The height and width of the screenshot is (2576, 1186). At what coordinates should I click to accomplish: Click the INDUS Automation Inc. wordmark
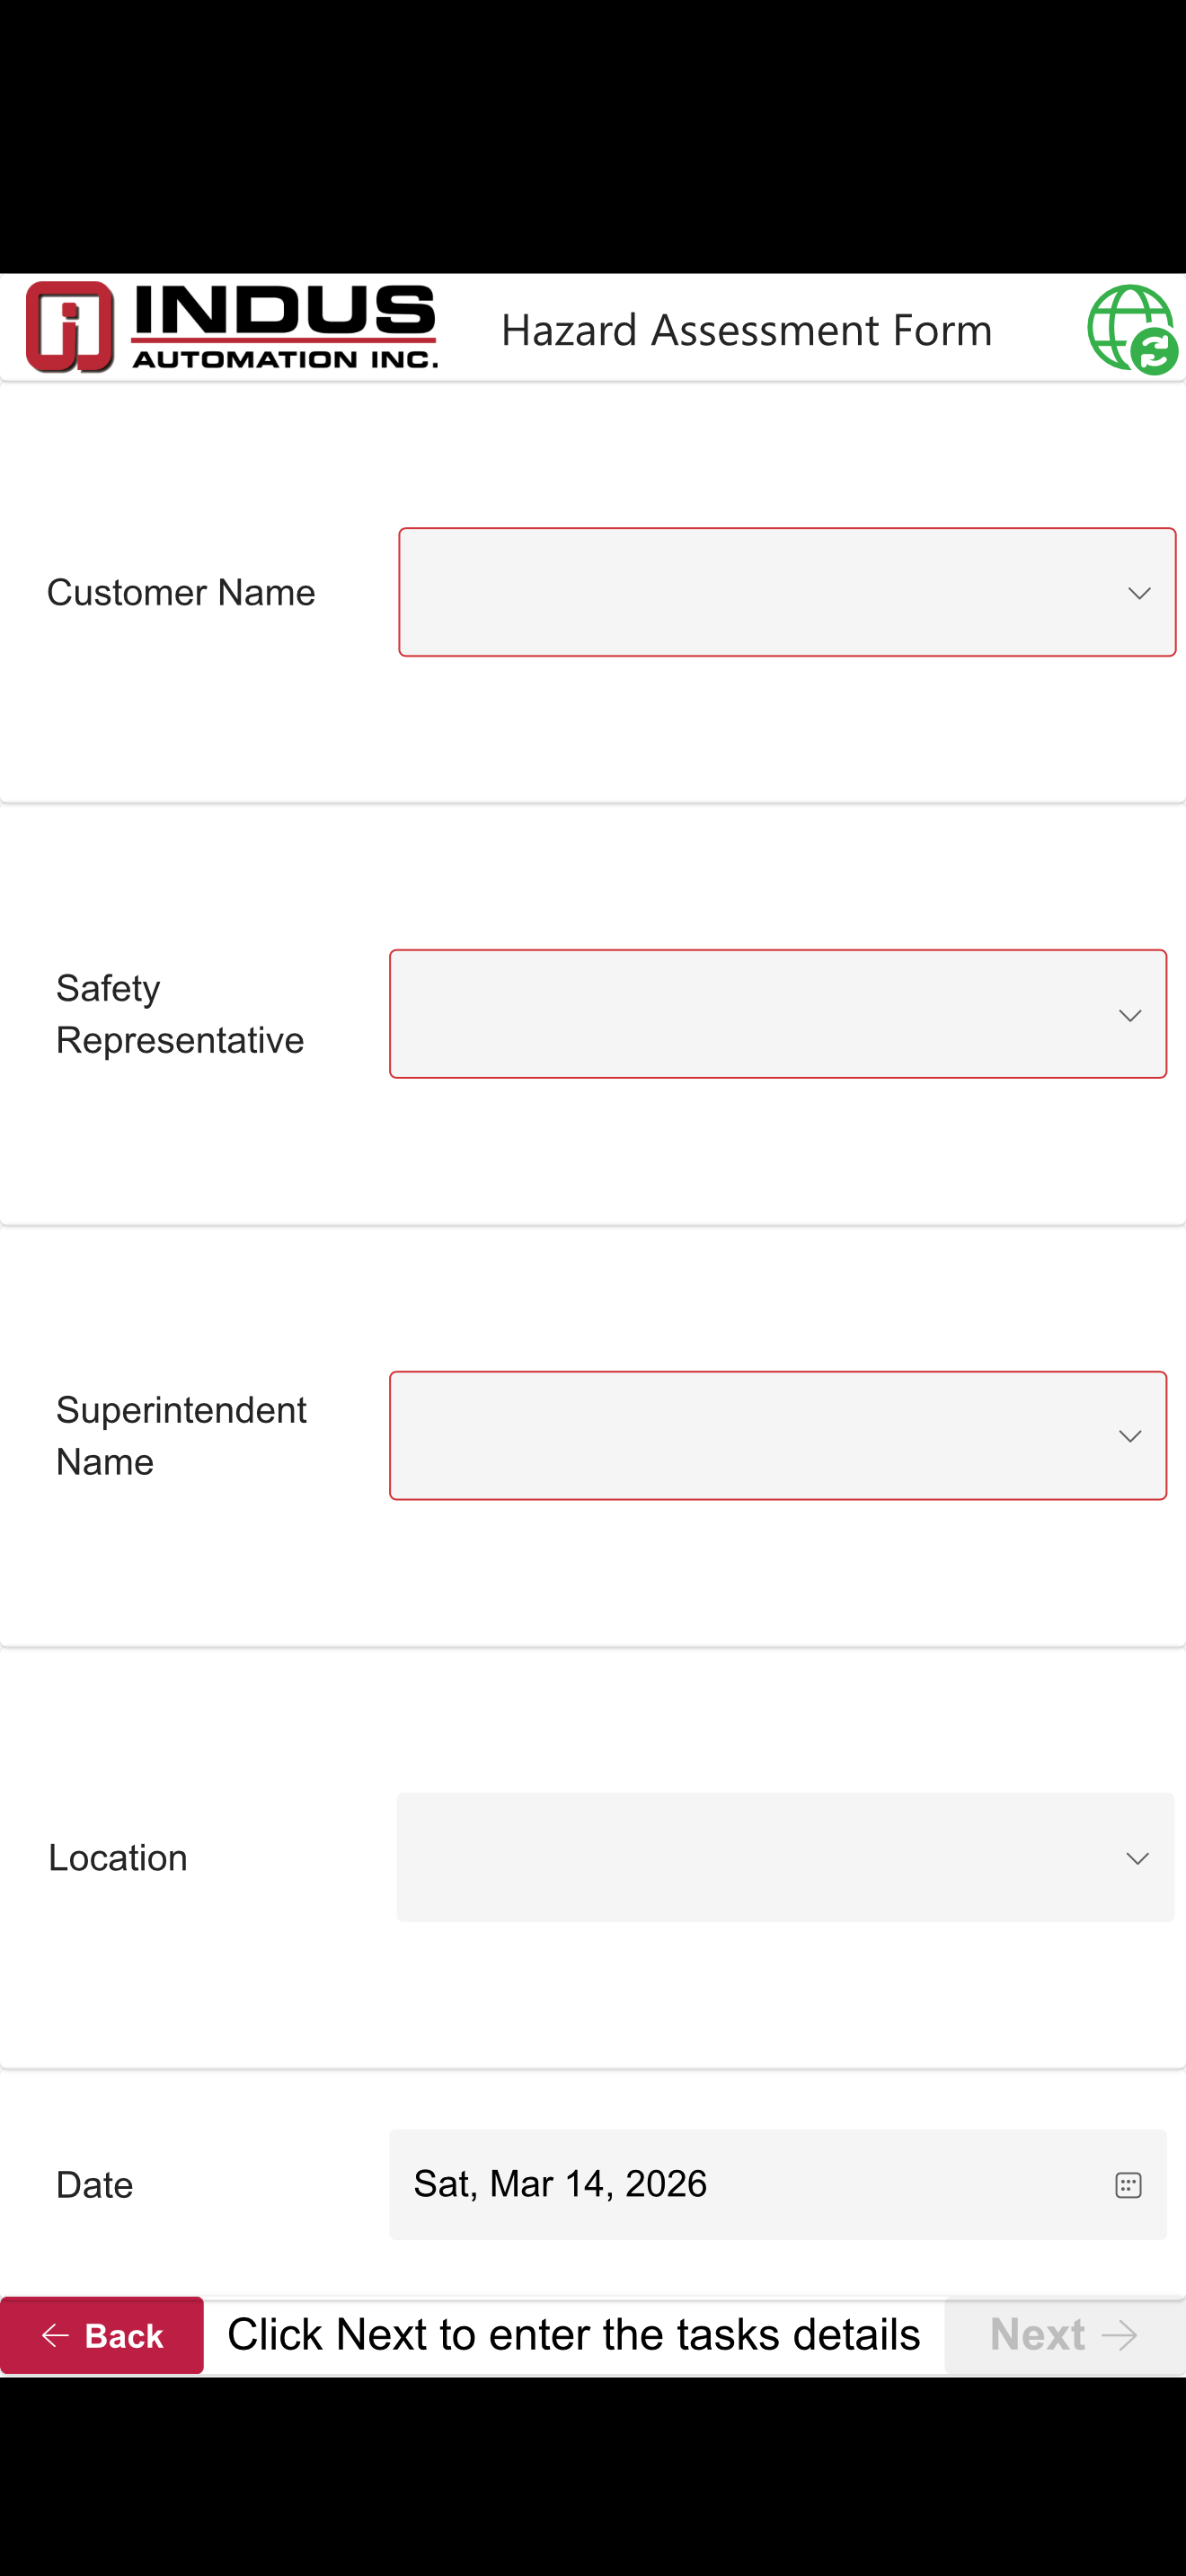(x=285, y=327)
